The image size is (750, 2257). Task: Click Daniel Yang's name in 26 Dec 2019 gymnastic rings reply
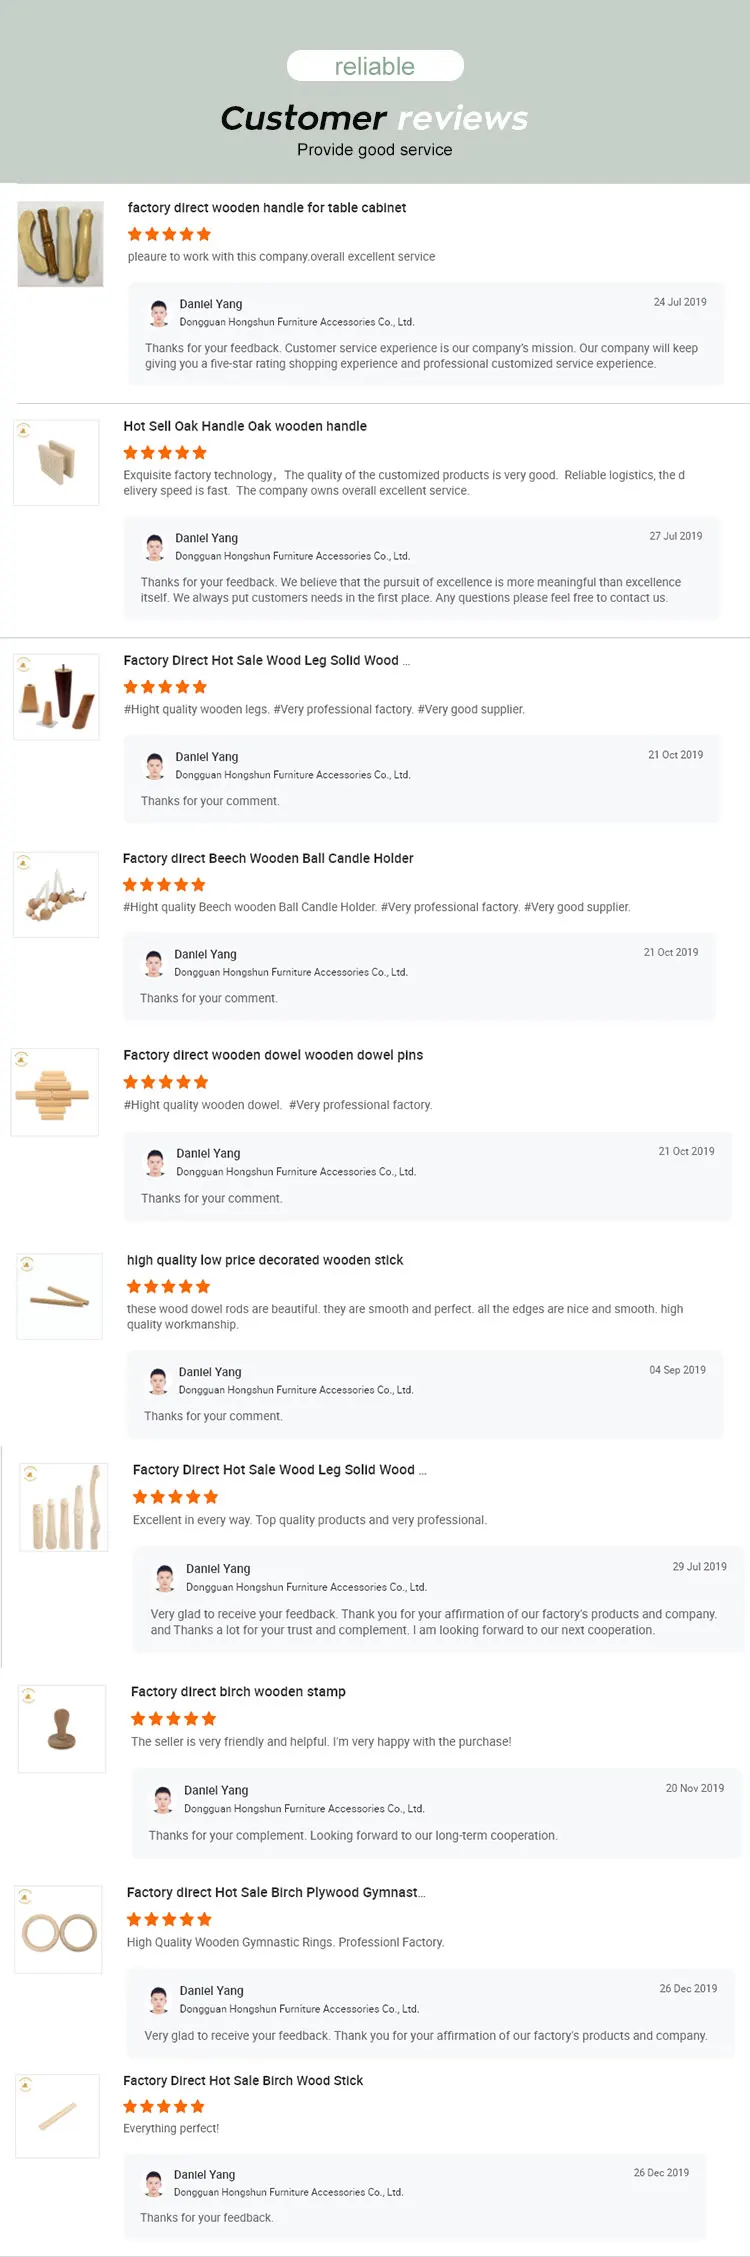[x=212, y=1990]
